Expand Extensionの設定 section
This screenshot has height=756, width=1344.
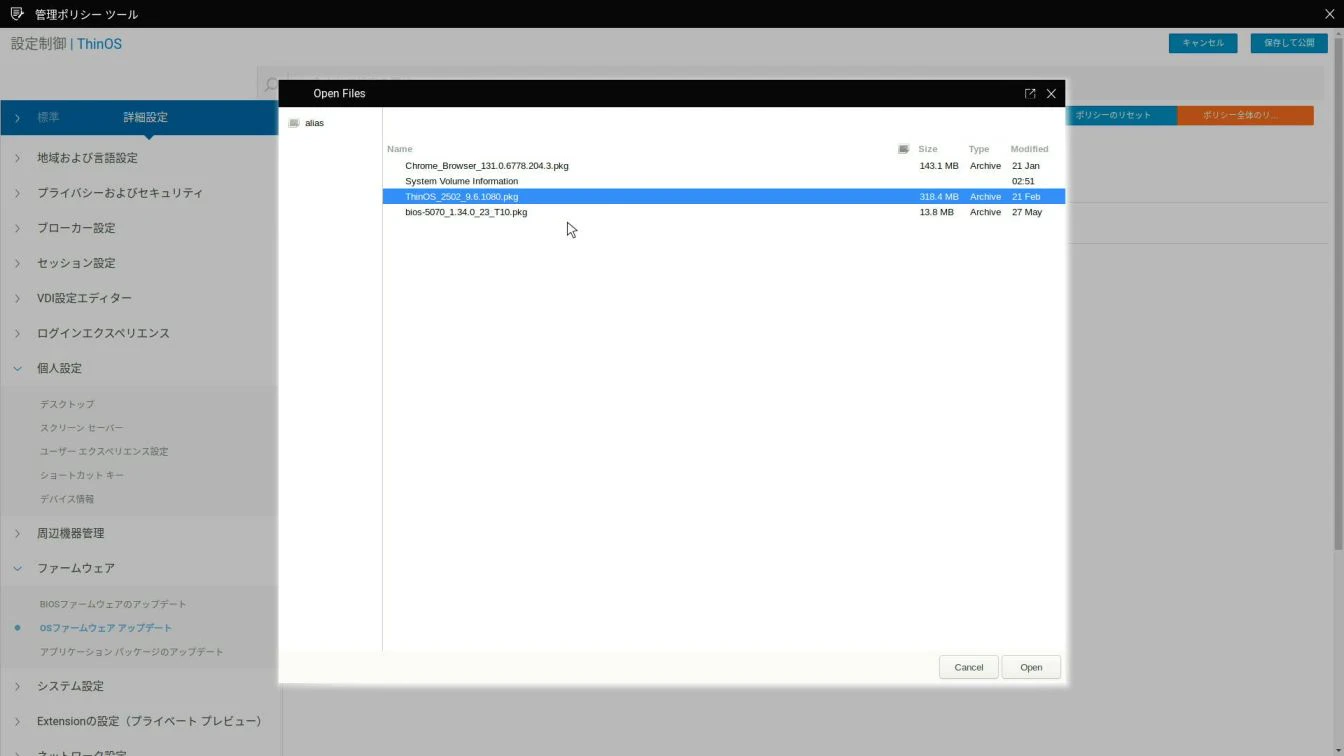point(17,721)
